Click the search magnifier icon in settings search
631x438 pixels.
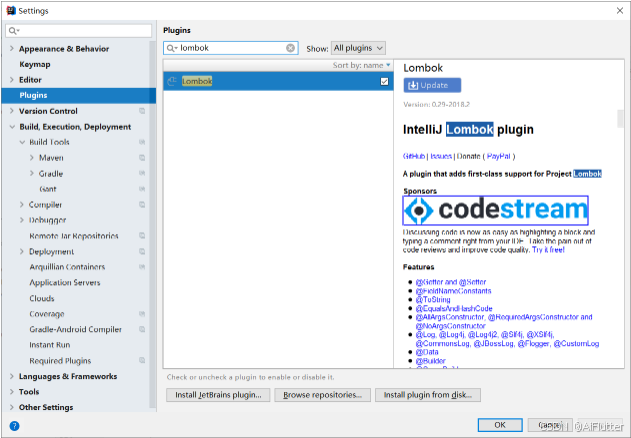coord(13,31)
